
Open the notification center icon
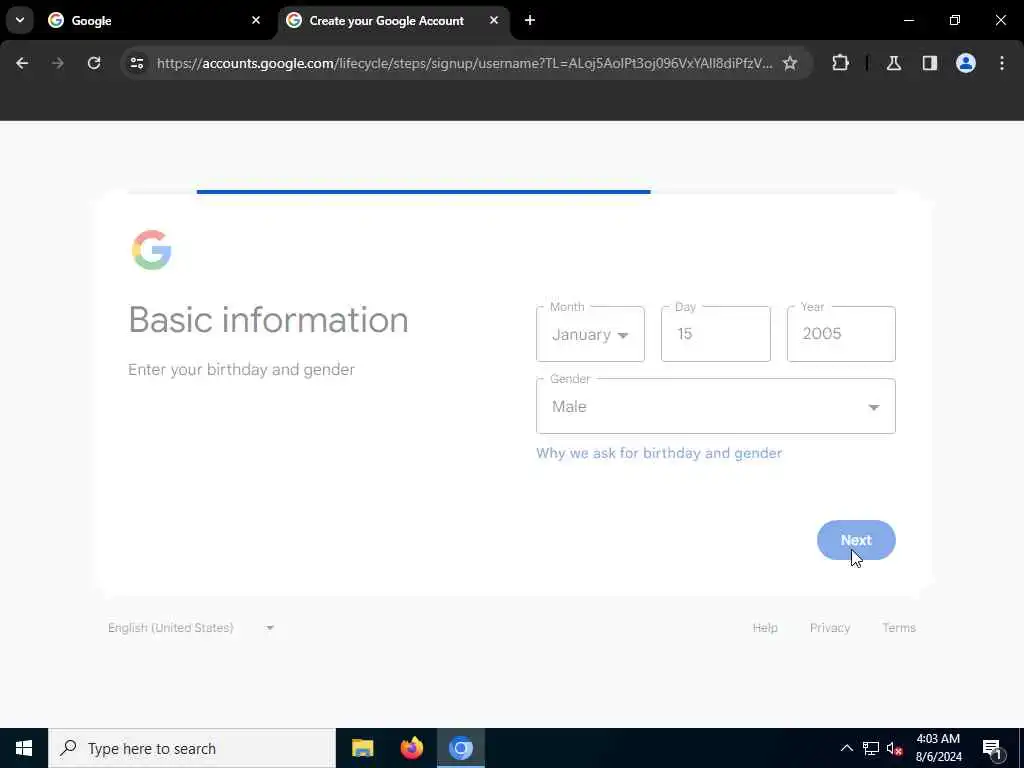click(992, 748)
